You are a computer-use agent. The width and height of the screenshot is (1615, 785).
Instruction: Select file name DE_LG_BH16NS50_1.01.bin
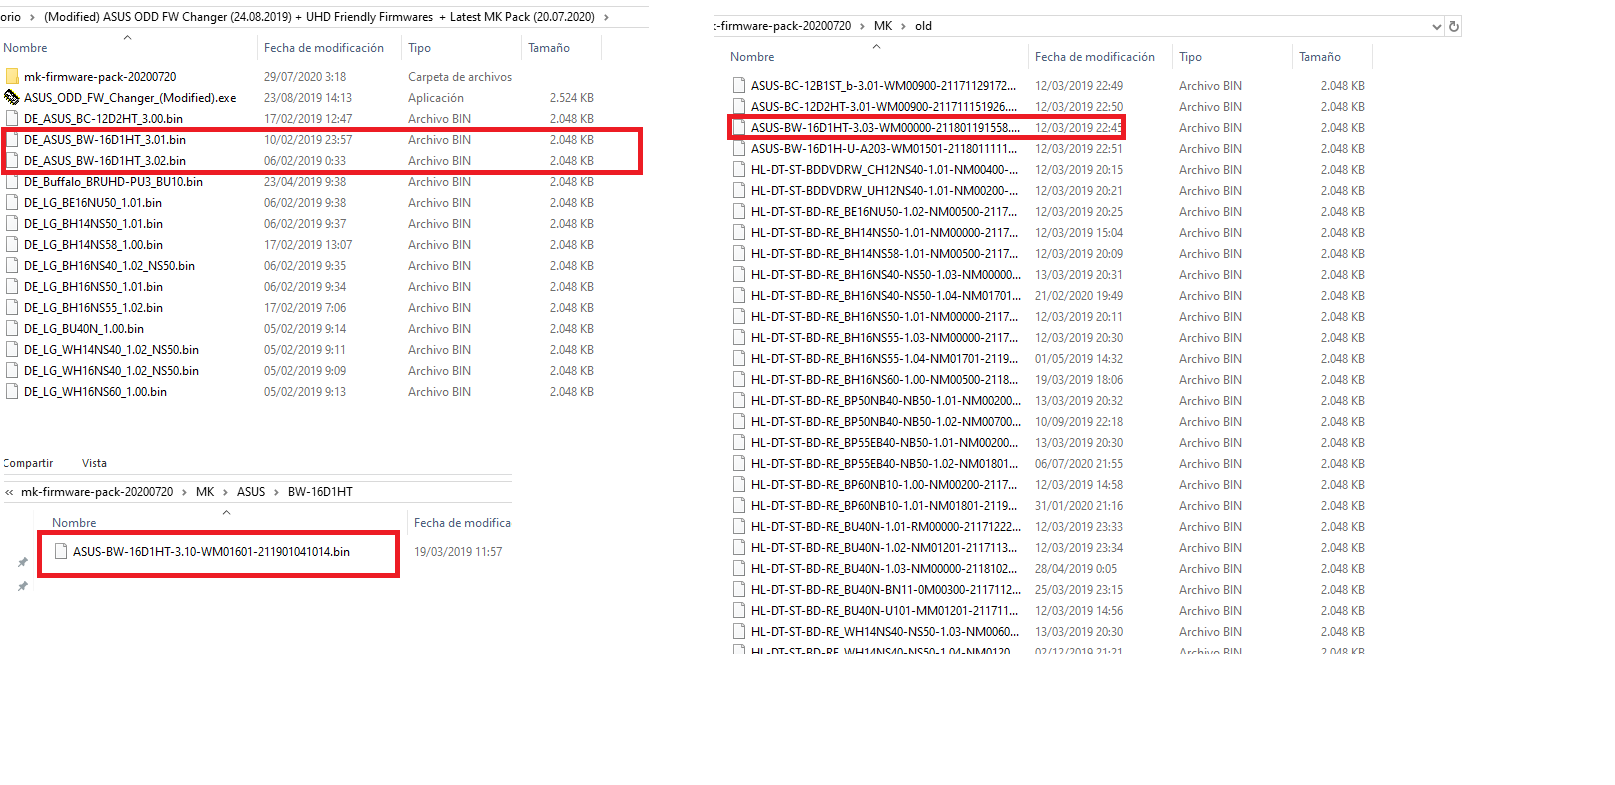click(93, 286)
